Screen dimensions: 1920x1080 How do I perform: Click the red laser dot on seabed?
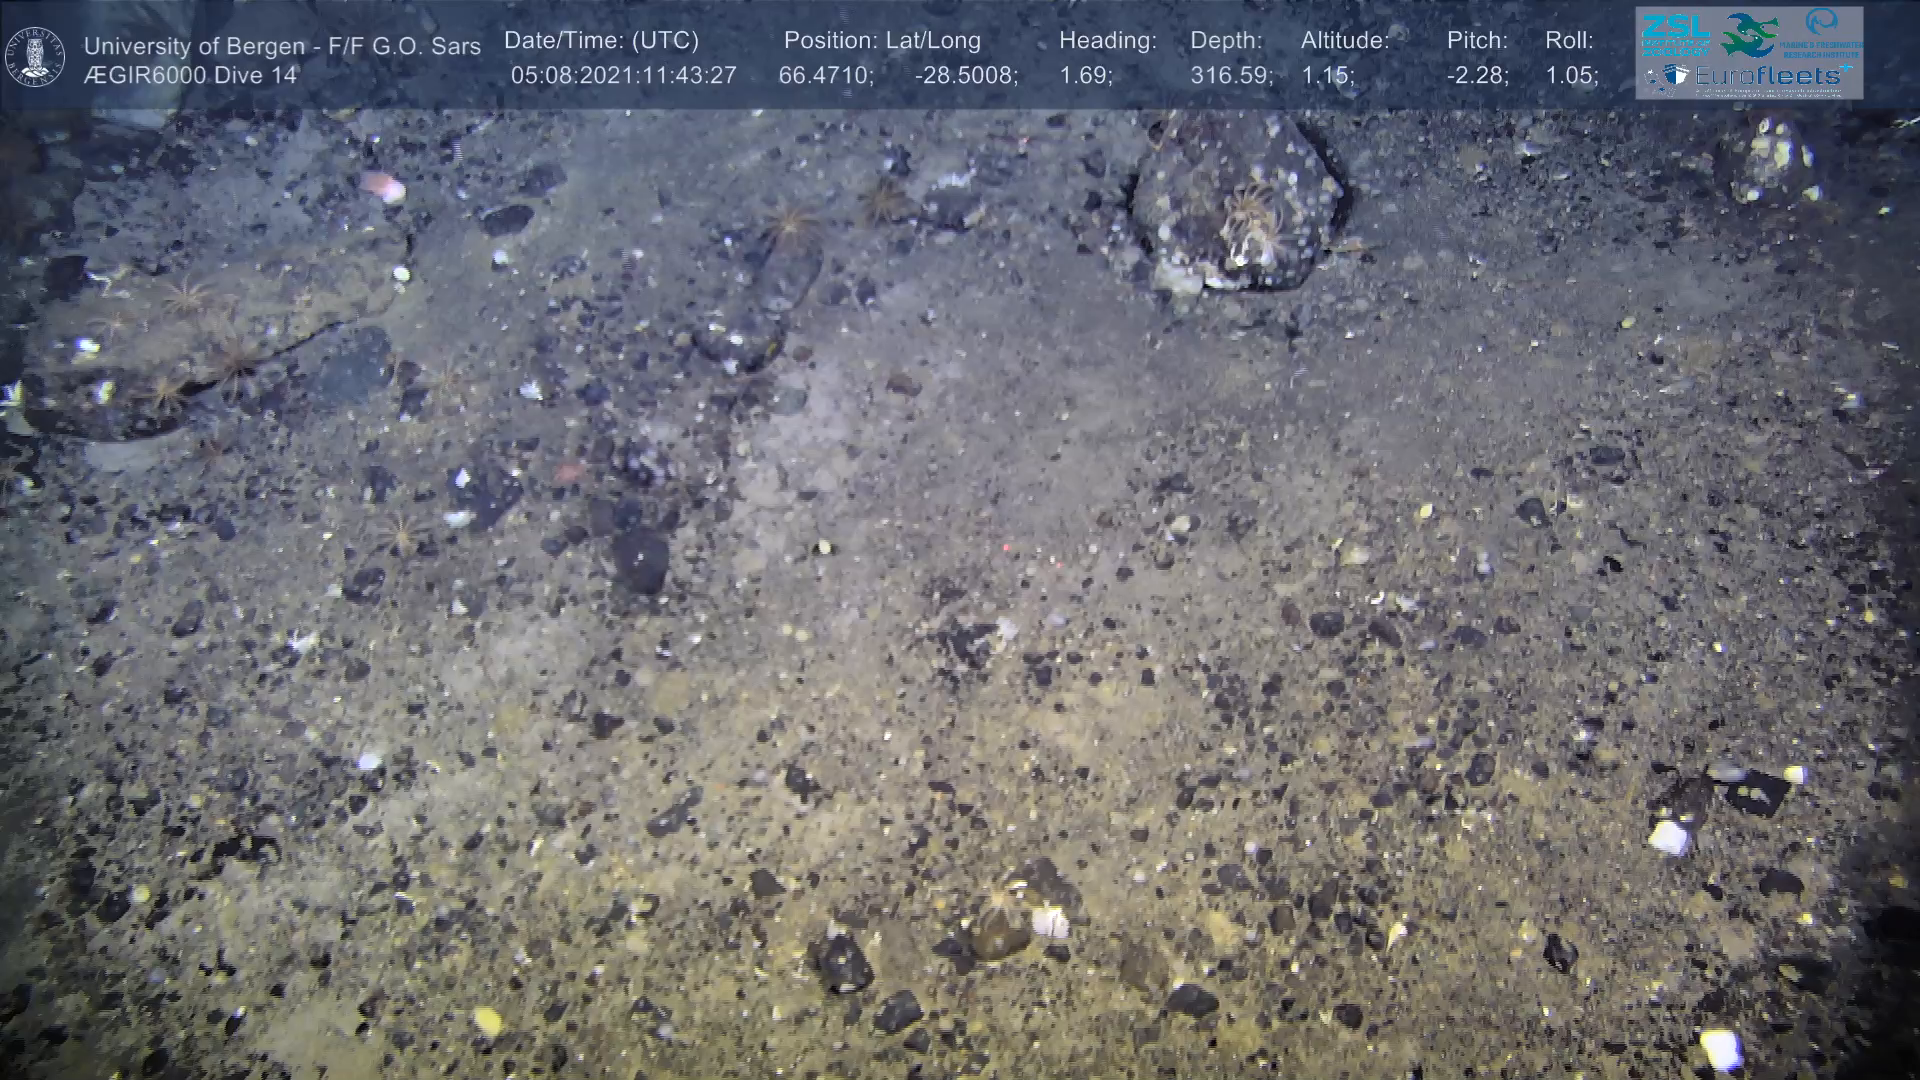(1005, 547)
